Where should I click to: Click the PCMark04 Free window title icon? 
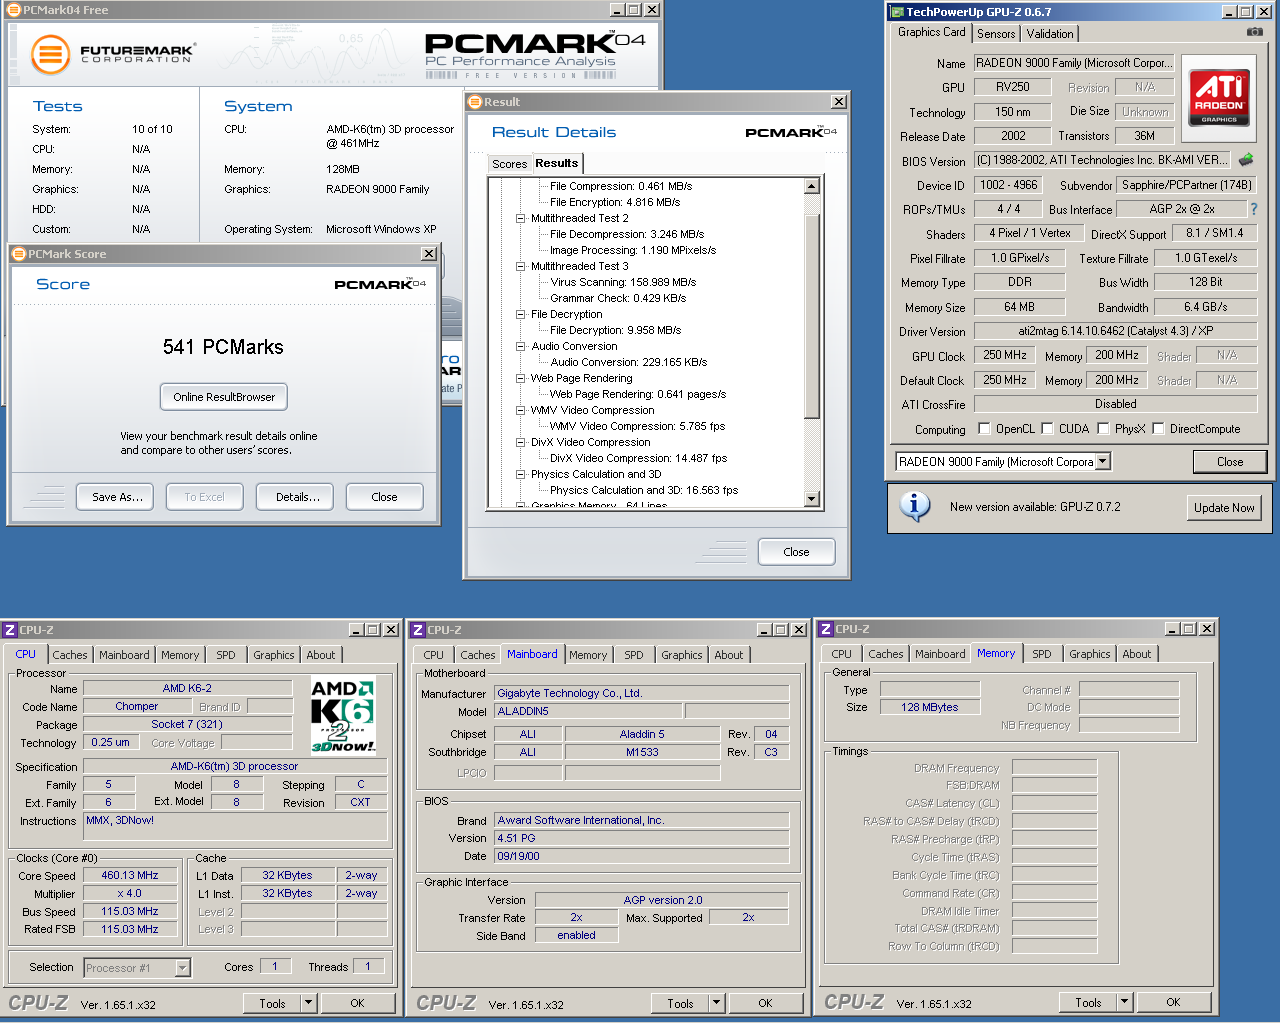pyautogui.click(x=14, y=10)
